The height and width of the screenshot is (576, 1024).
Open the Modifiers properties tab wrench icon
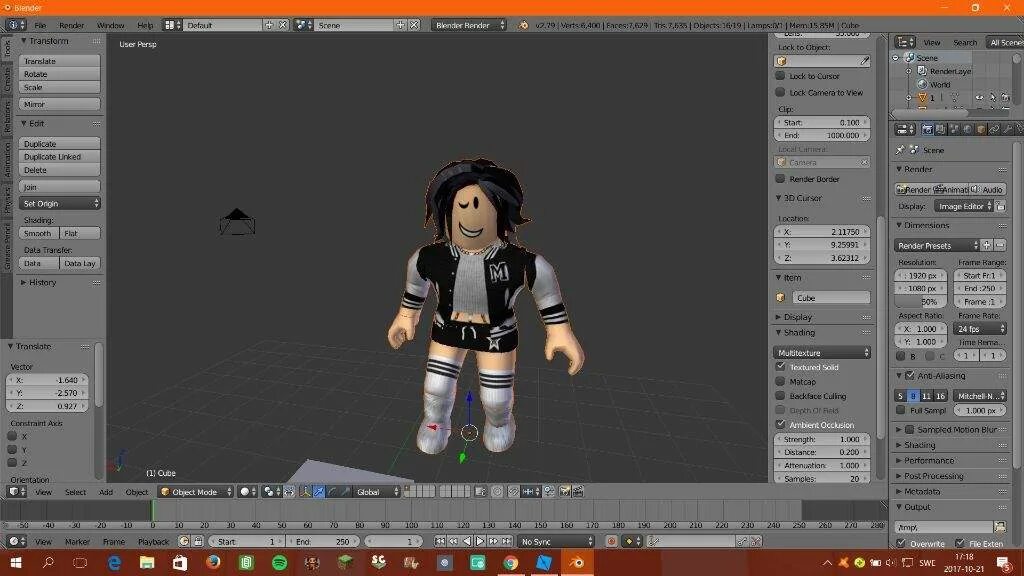pos(1008,129)
